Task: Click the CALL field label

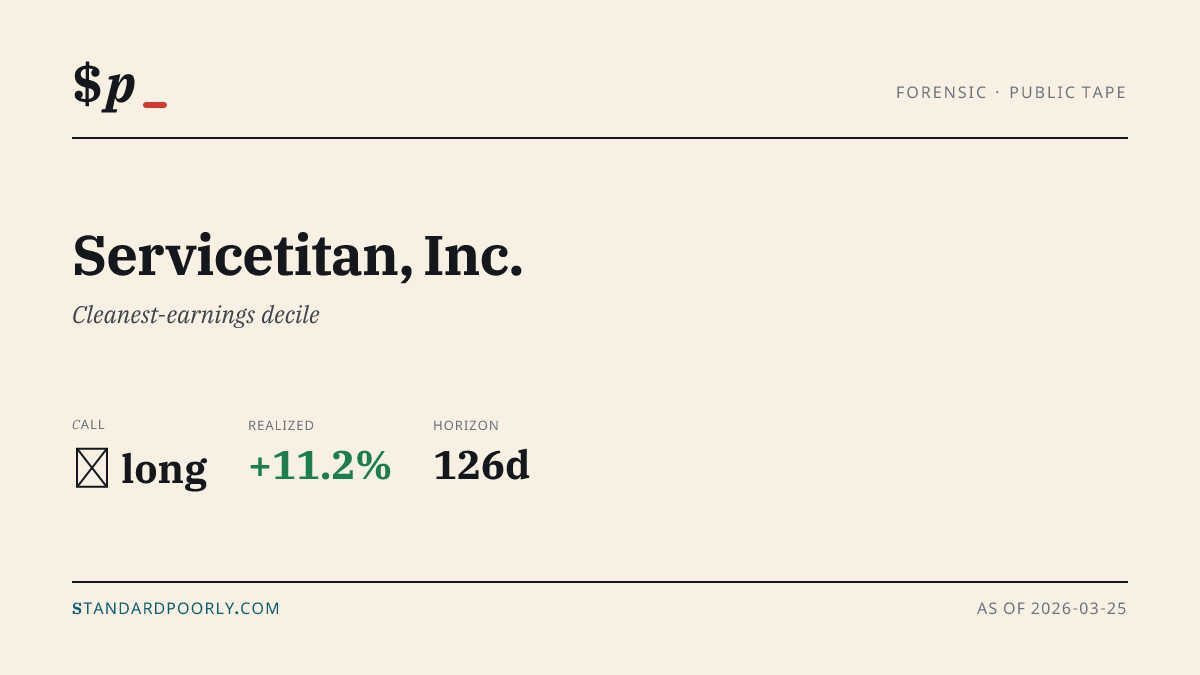Action: 88,425
